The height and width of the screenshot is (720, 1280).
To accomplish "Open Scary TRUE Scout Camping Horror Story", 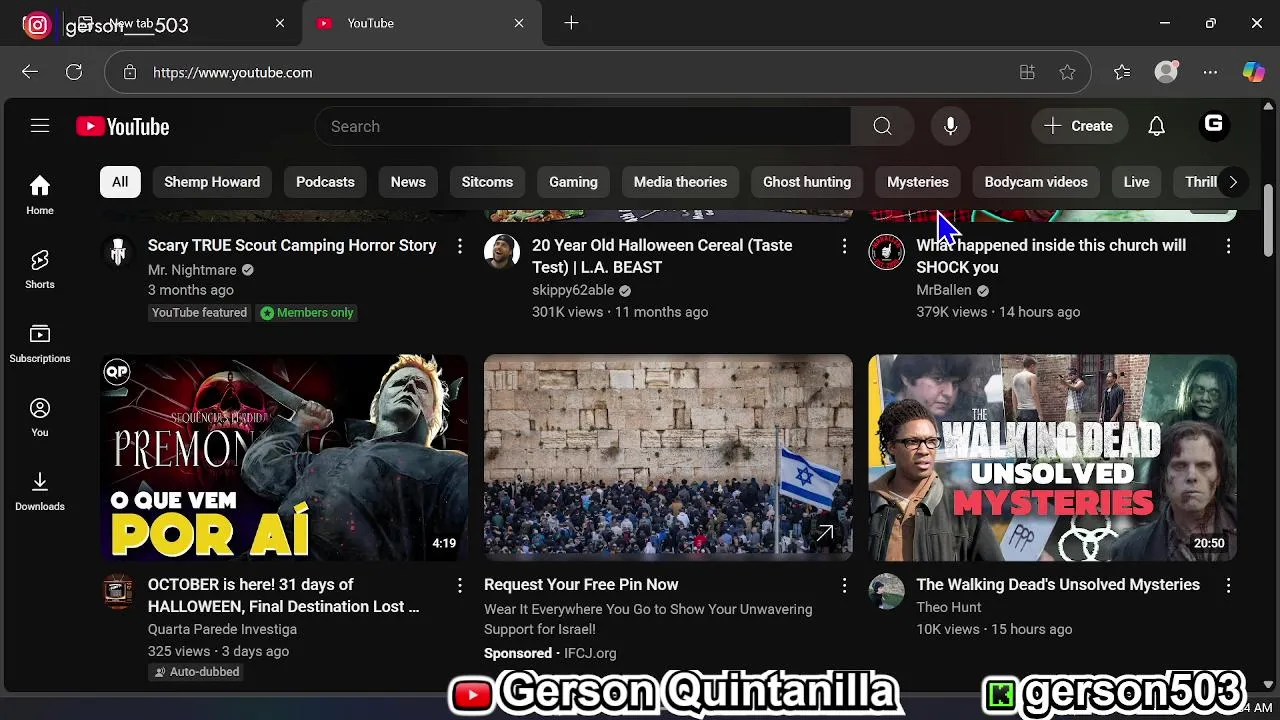I will click(292, 245).
